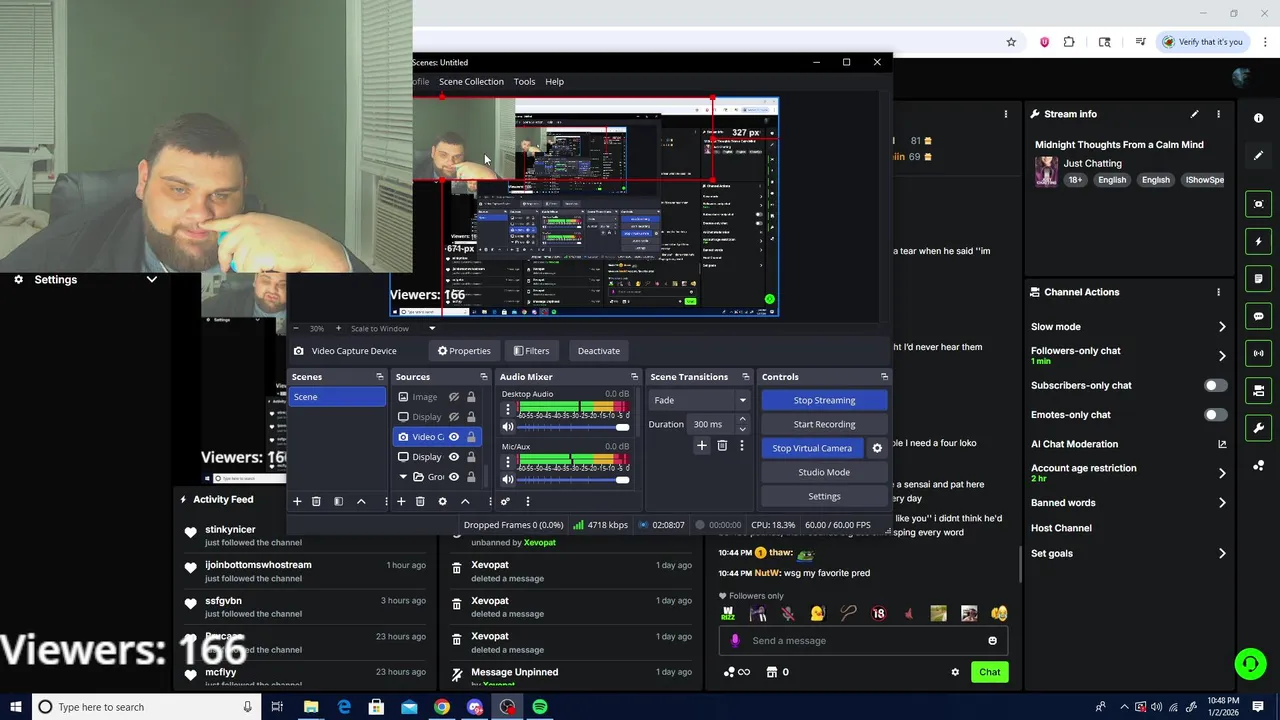
Task: Click the Windows search box on the taskbar
Action: point(145,707)
